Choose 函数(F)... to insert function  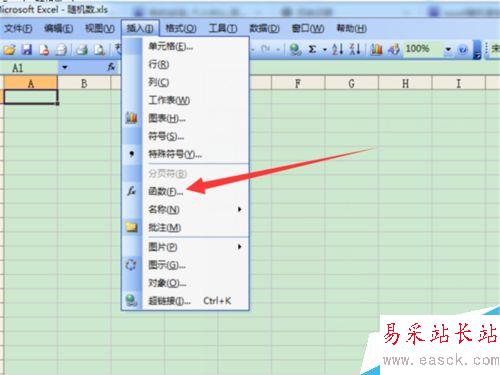coord(196,192)
